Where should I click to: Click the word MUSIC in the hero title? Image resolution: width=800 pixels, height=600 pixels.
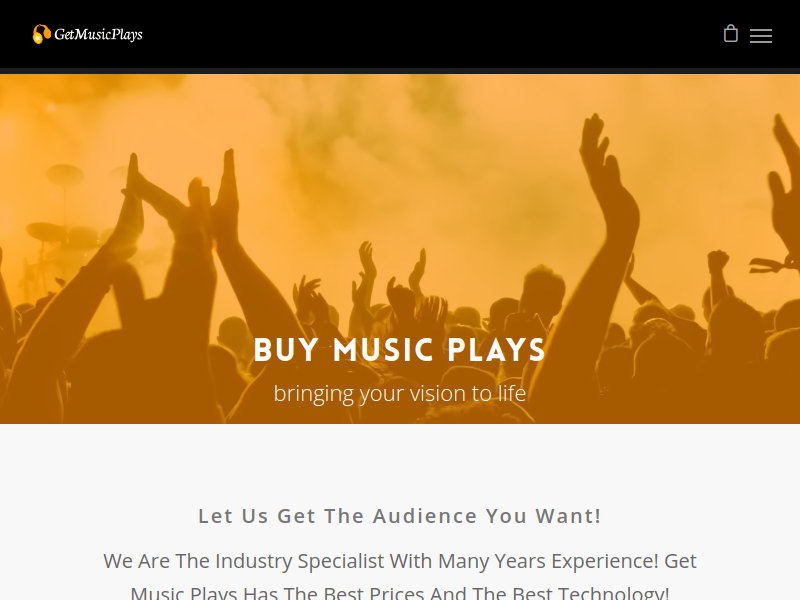pos(384,350)
